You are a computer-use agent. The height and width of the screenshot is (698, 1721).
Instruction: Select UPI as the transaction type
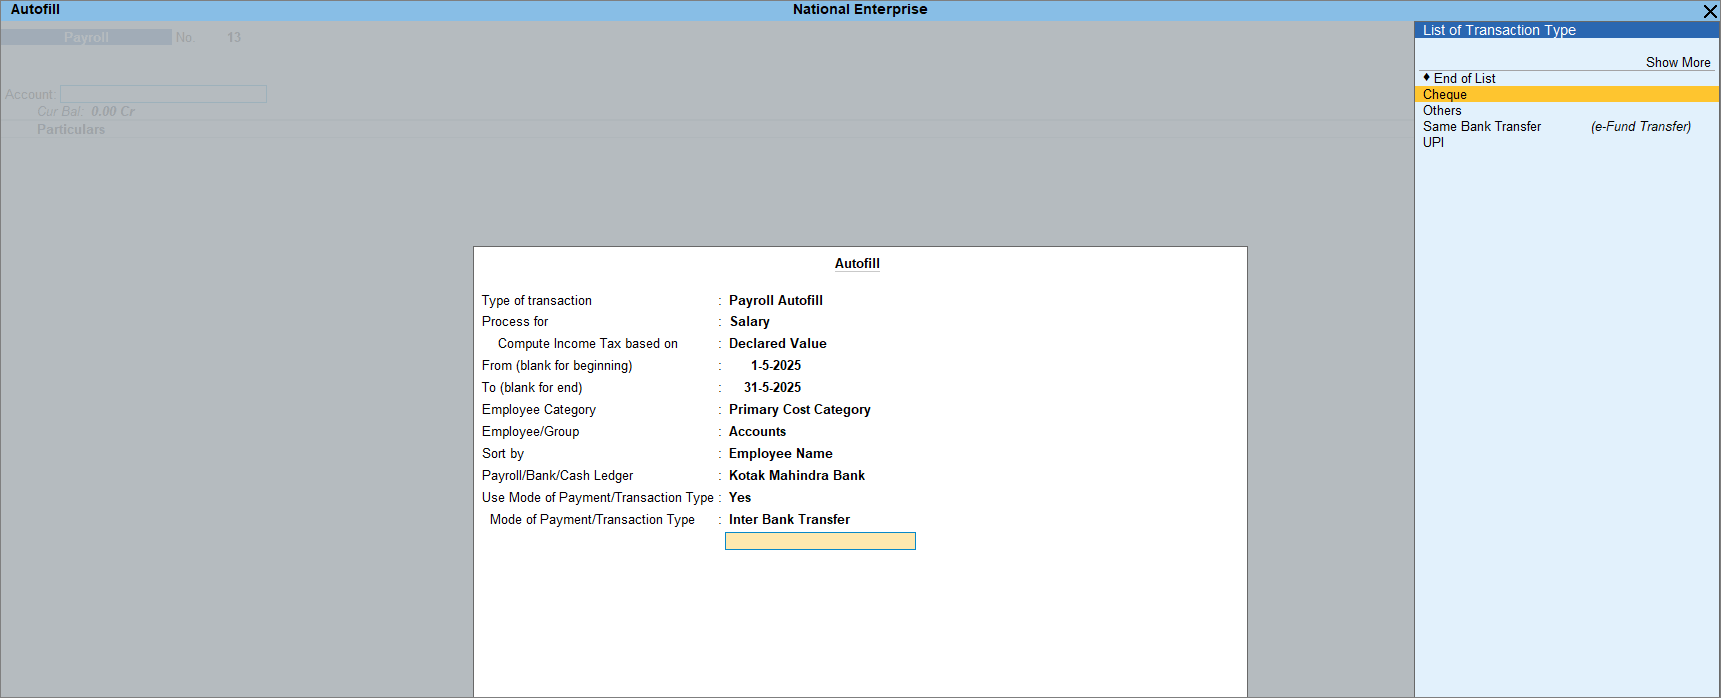pos(1433,142)
